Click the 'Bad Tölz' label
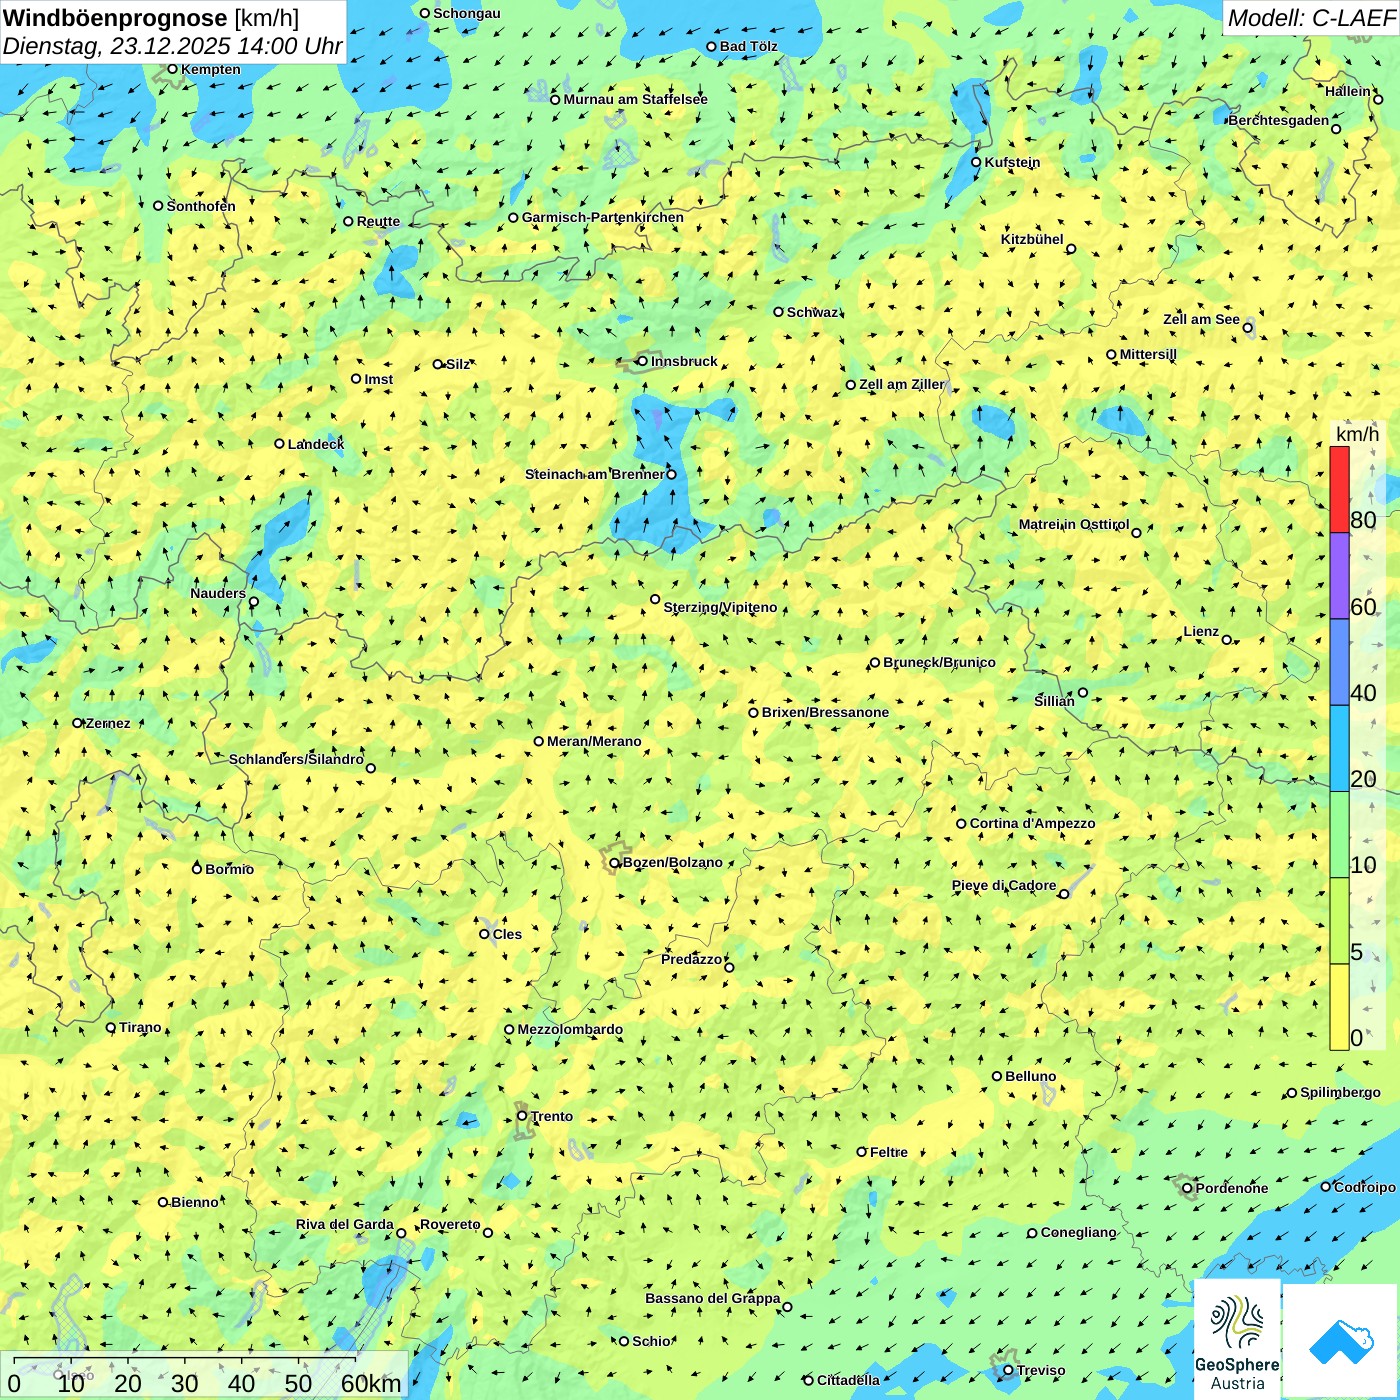1400x1400 pixels. [x=748, y=46]
